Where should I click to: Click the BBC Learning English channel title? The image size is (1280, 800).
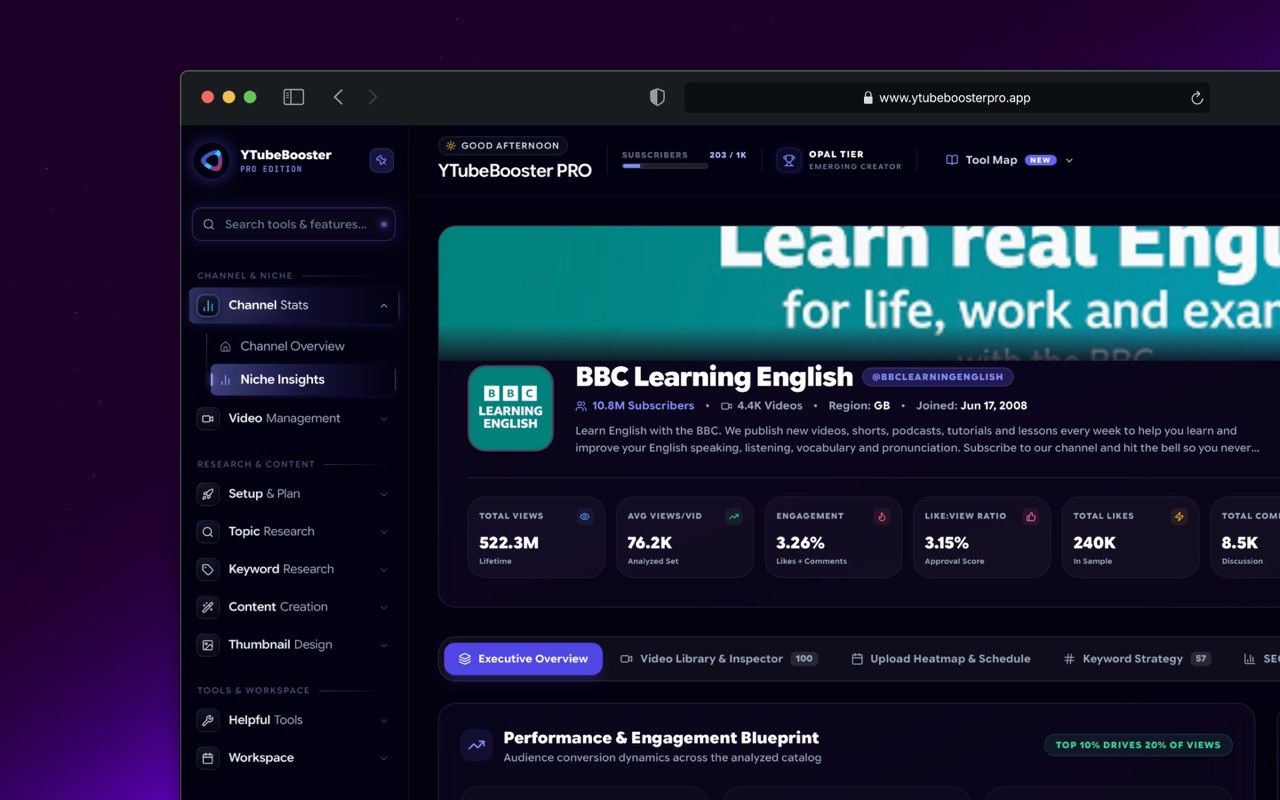[714, 377]
